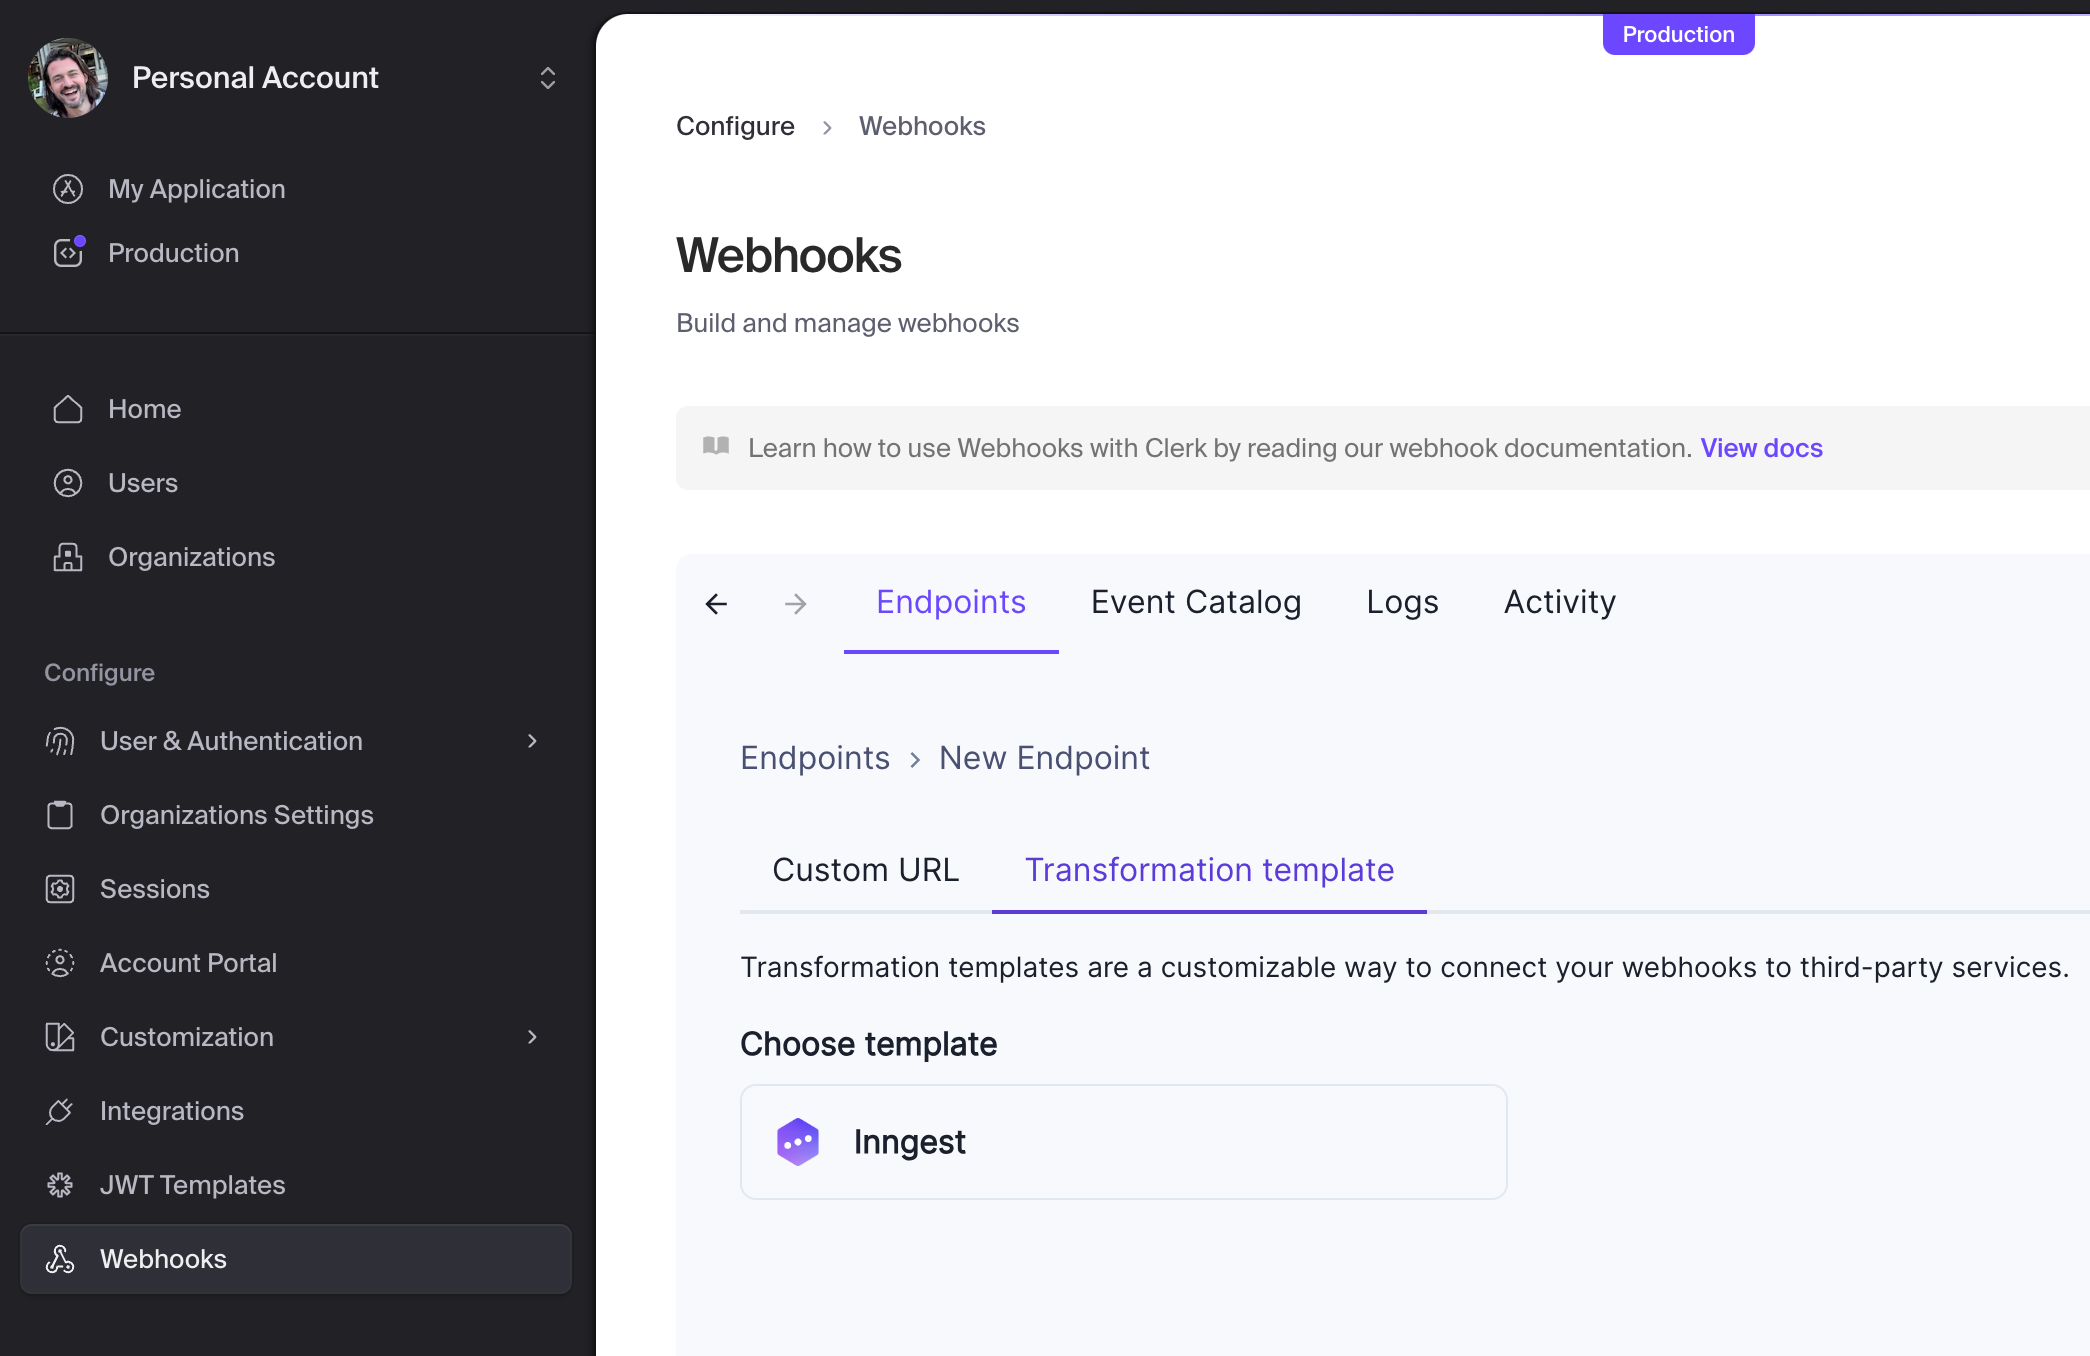The image size is (2090, 1356).
Task: Click the JWT Templates snowflake icon
Action: pyautogui.click(x=60, y=1184)
